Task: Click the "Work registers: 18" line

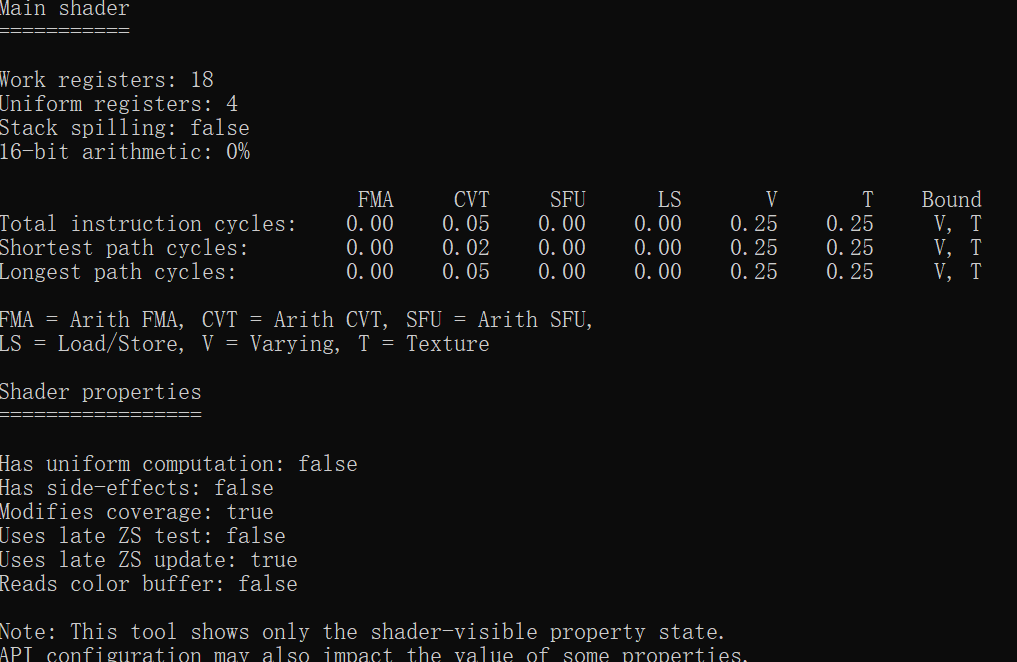Action: point(107,80)
